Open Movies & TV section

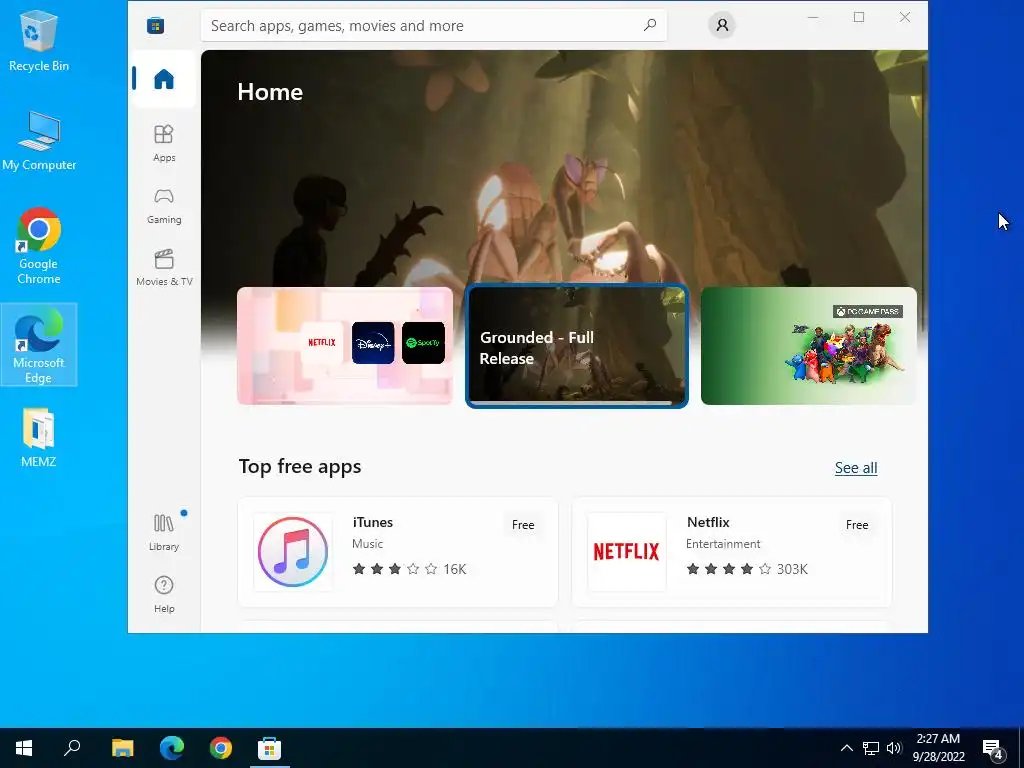164,268
